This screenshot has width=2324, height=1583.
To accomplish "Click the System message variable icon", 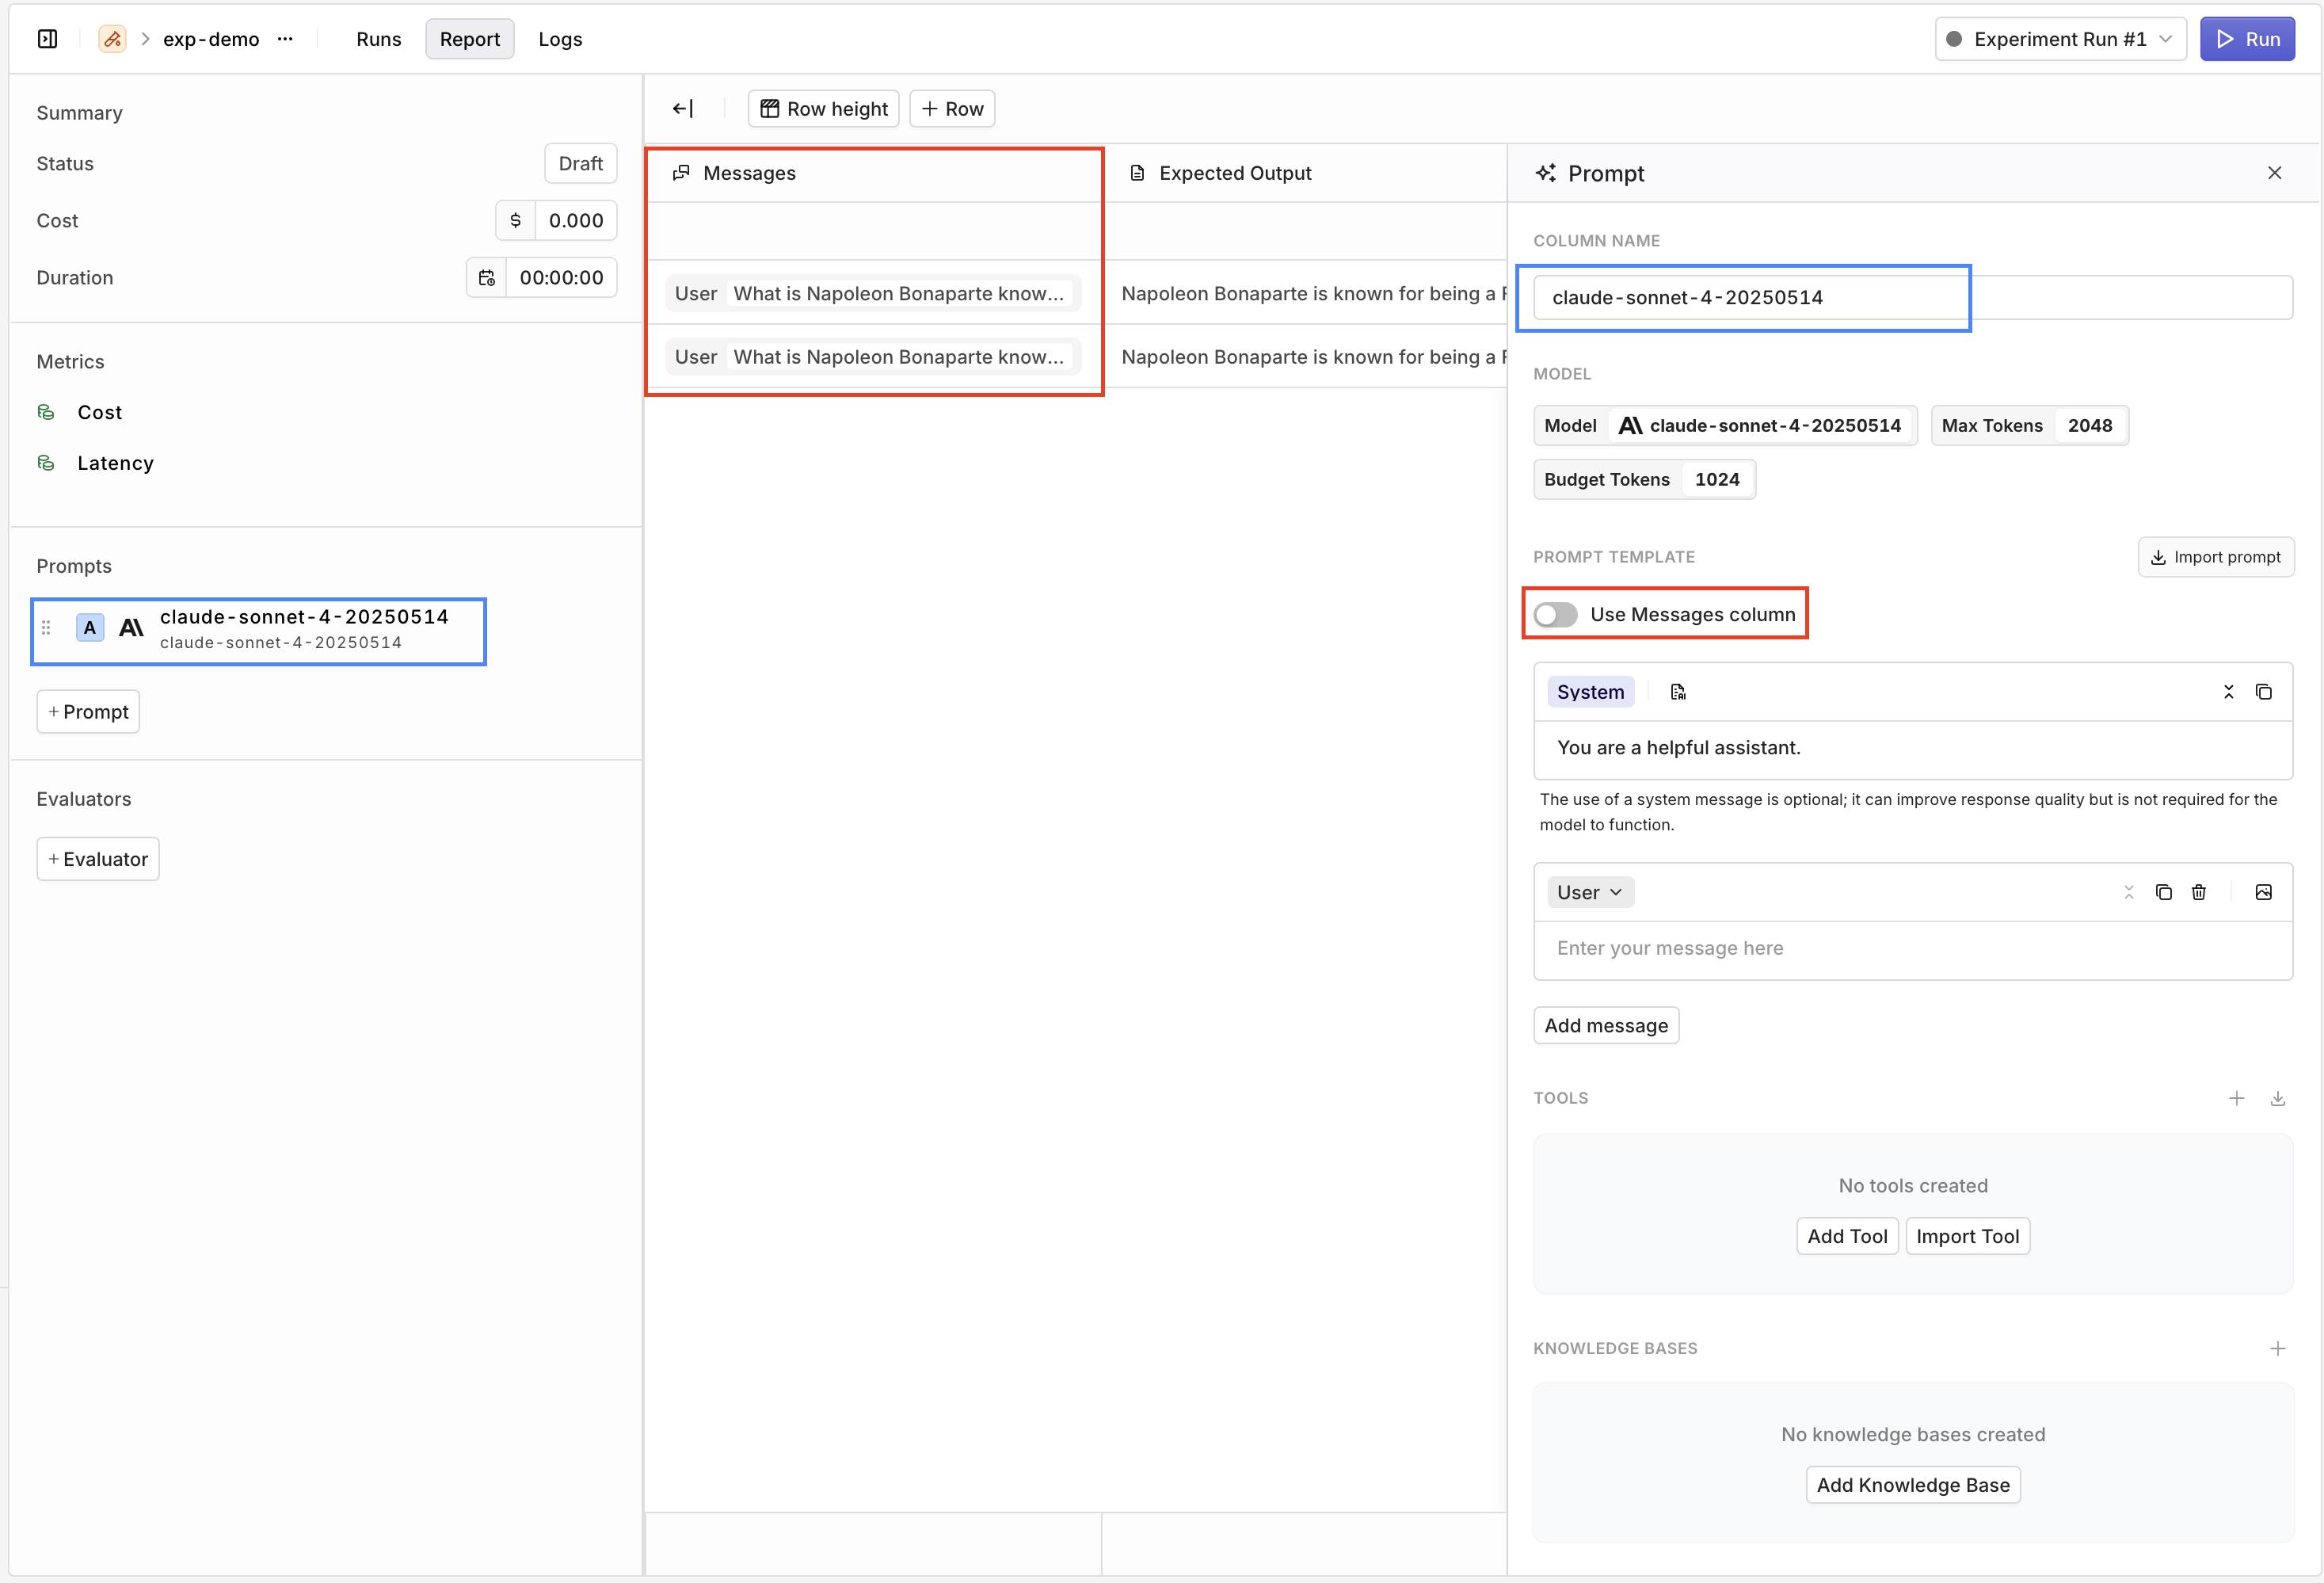I will click(1678, 692).
